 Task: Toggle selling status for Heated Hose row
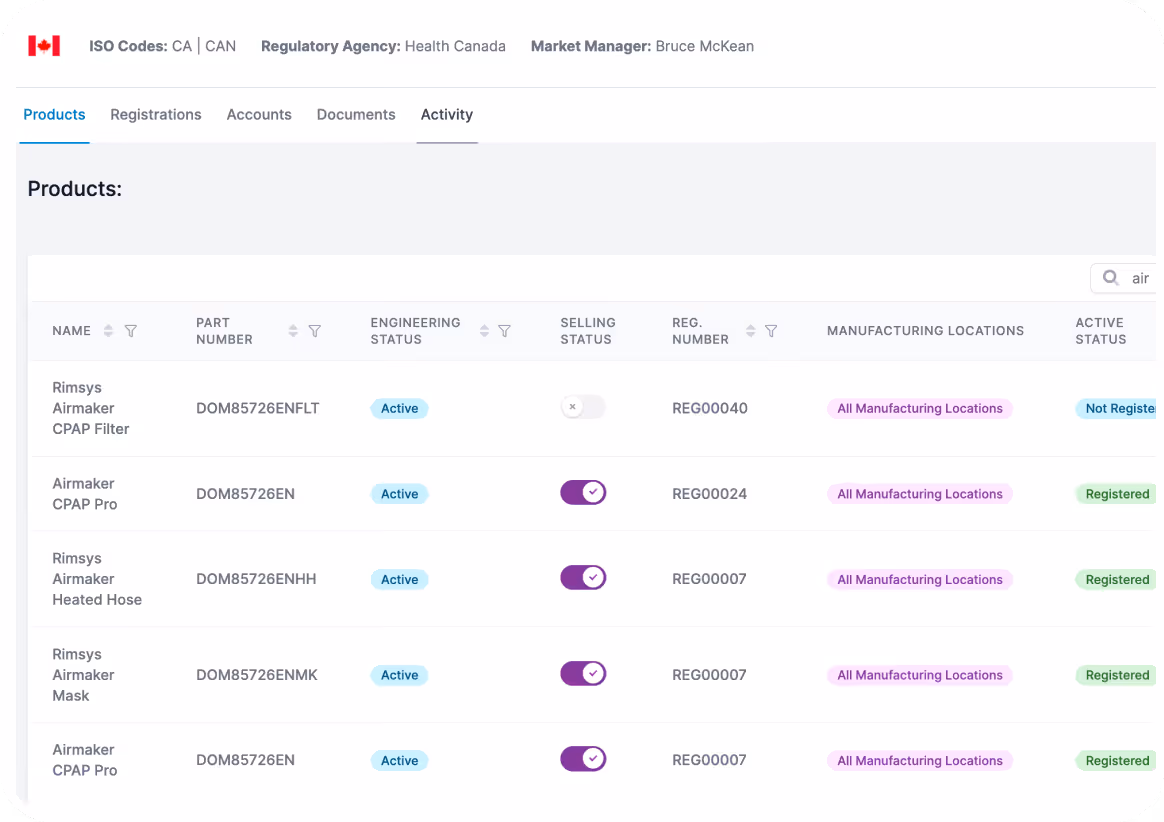(x=583, y=578)
